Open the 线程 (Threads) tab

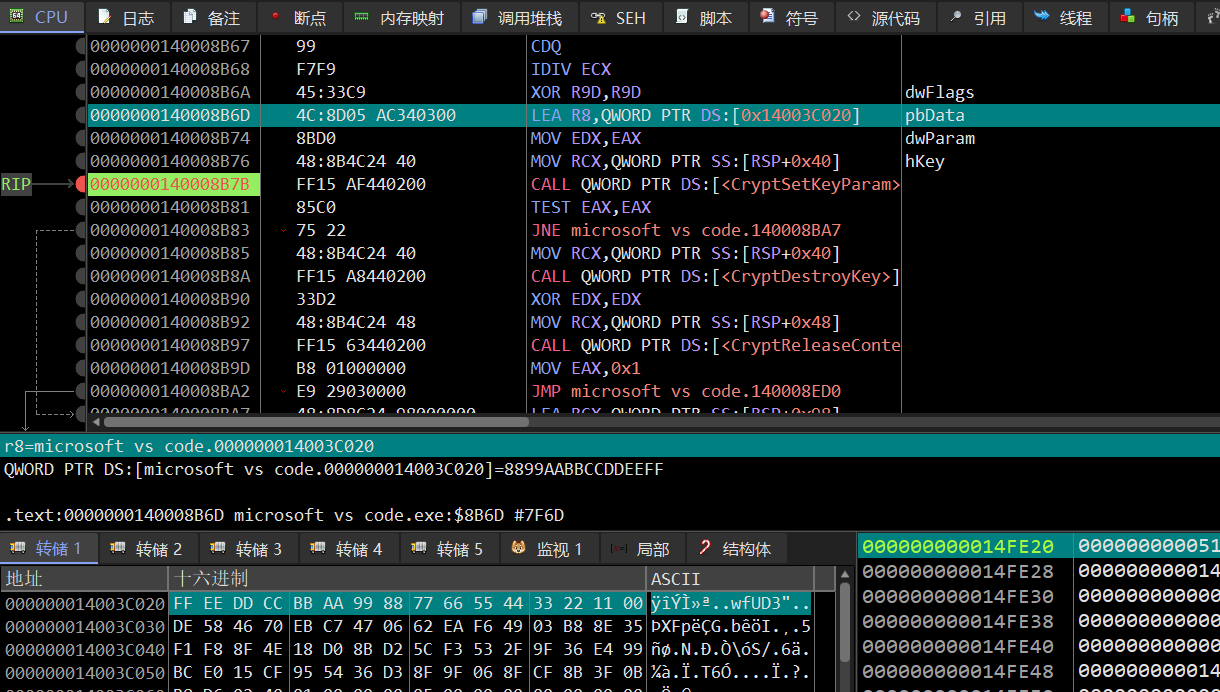tap(1064, 18)
